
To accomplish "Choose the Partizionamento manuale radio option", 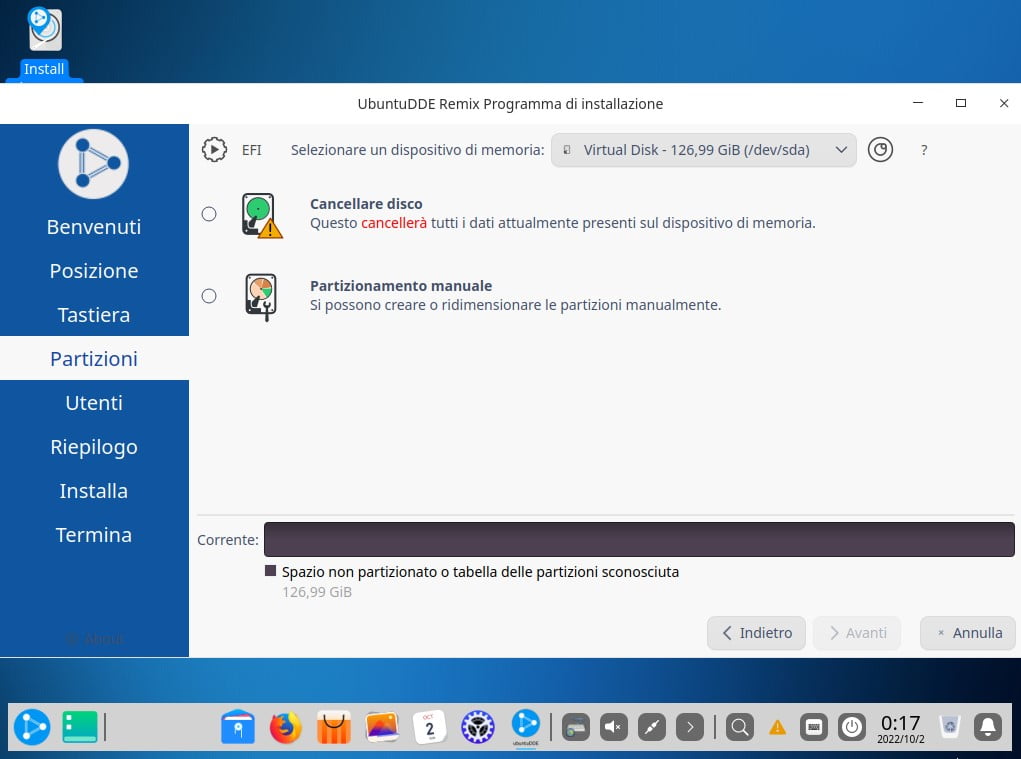I will tap(209, 296).
